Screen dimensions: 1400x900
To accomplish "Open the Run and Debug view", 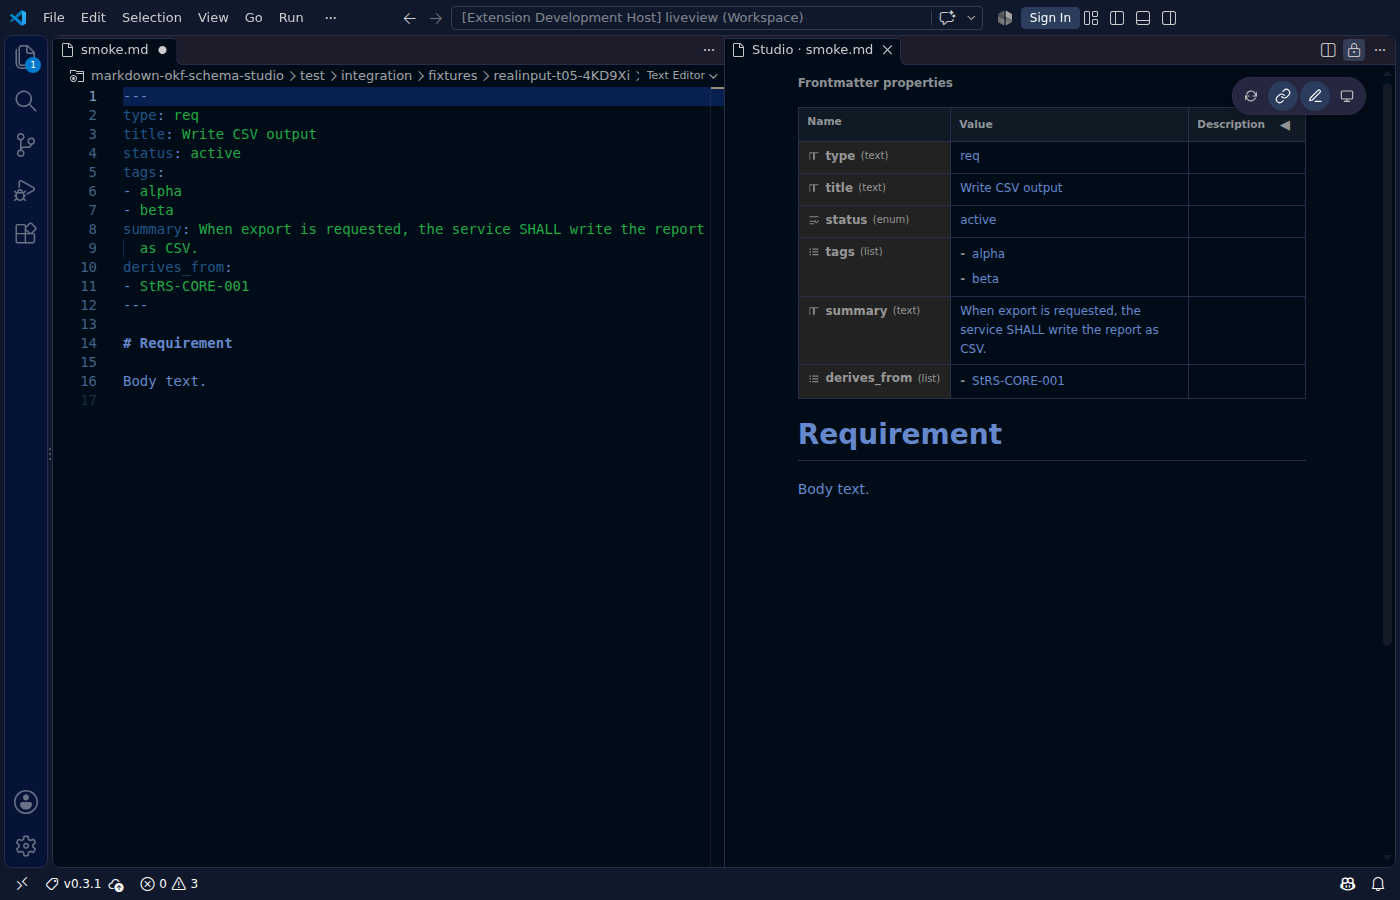I will pos(26,189).
